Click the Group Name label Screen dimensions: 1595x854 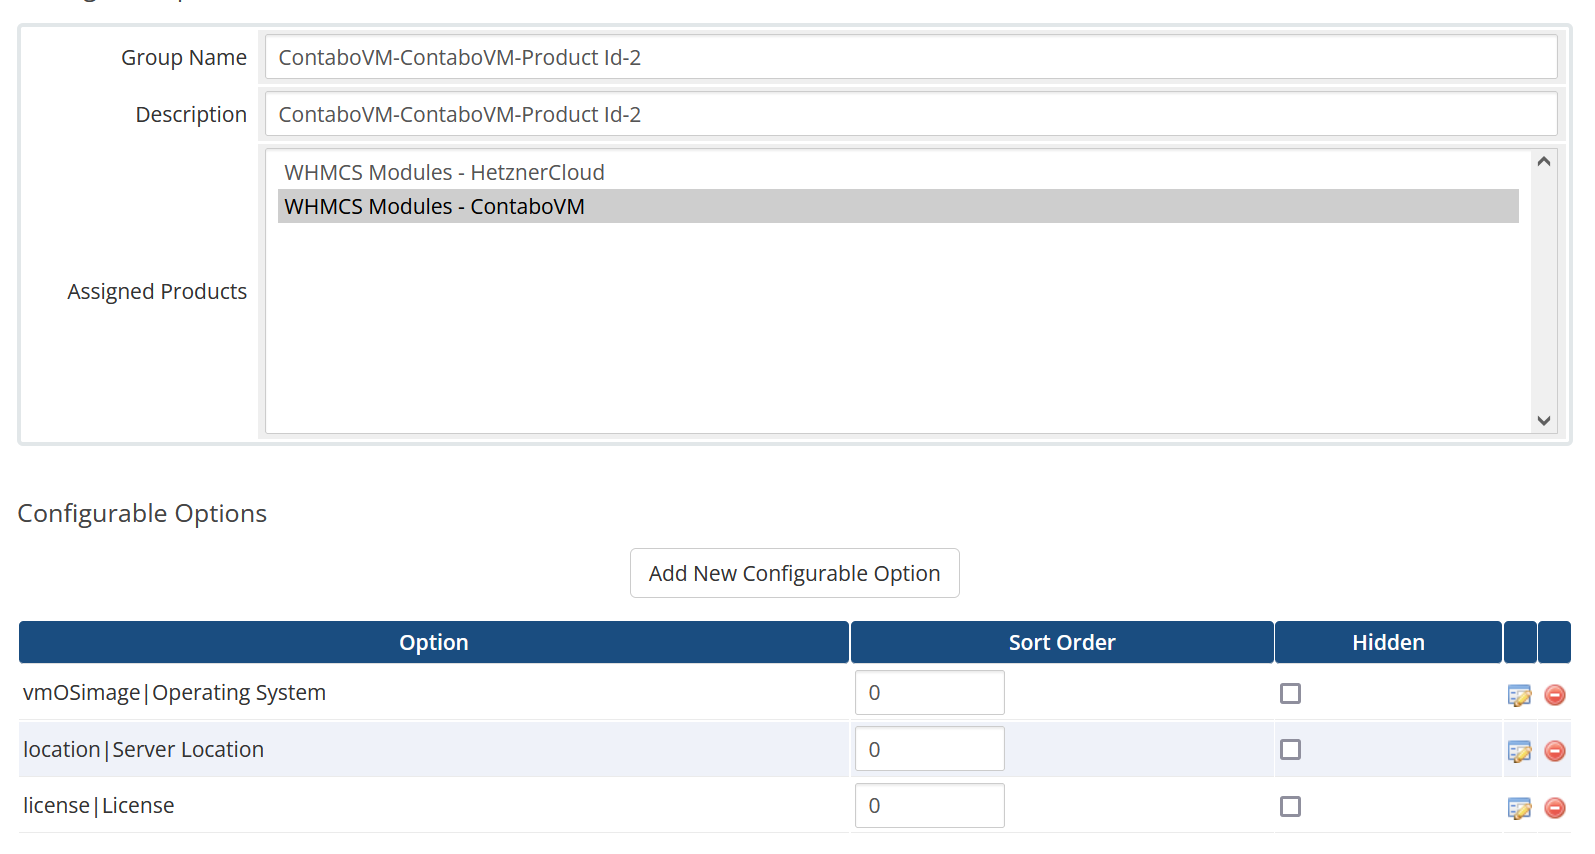[184, 57]
